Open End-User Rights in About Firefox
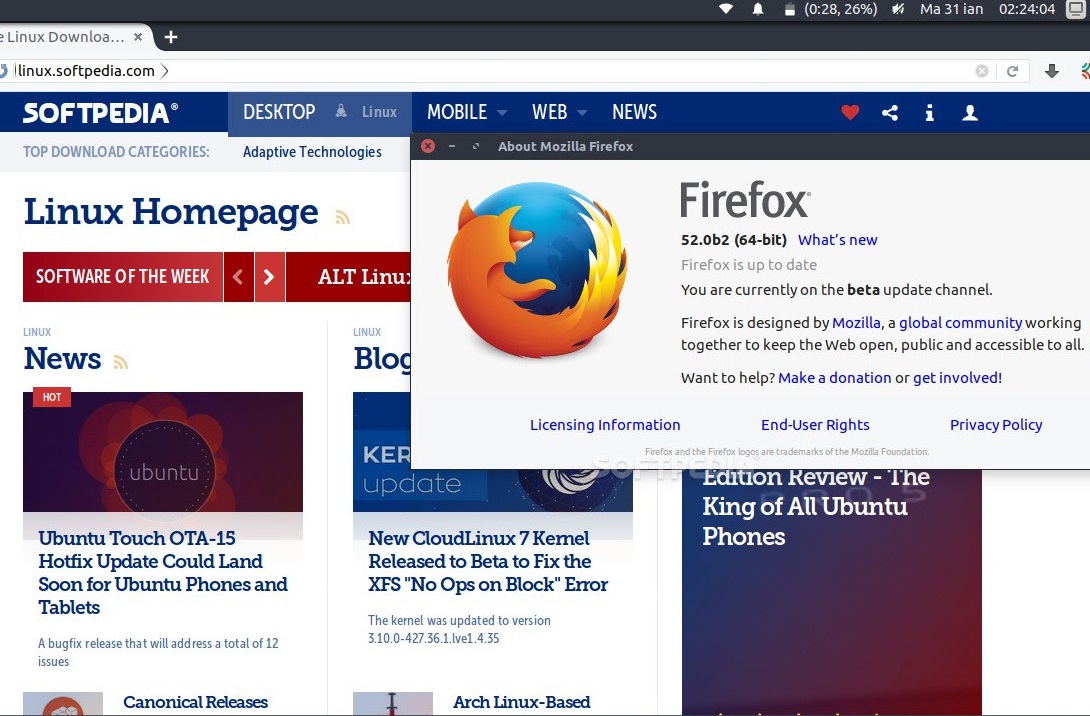The image size is (1090, 716). [x=815, y=425]
